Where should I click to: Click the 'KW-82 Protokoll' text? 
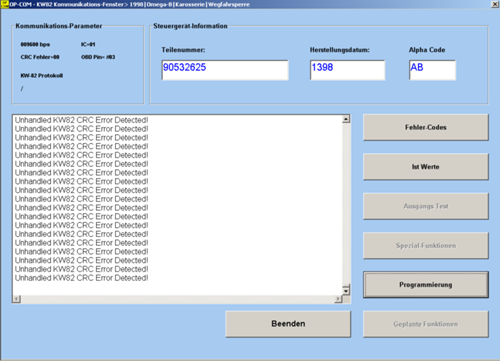click(42, 76)
